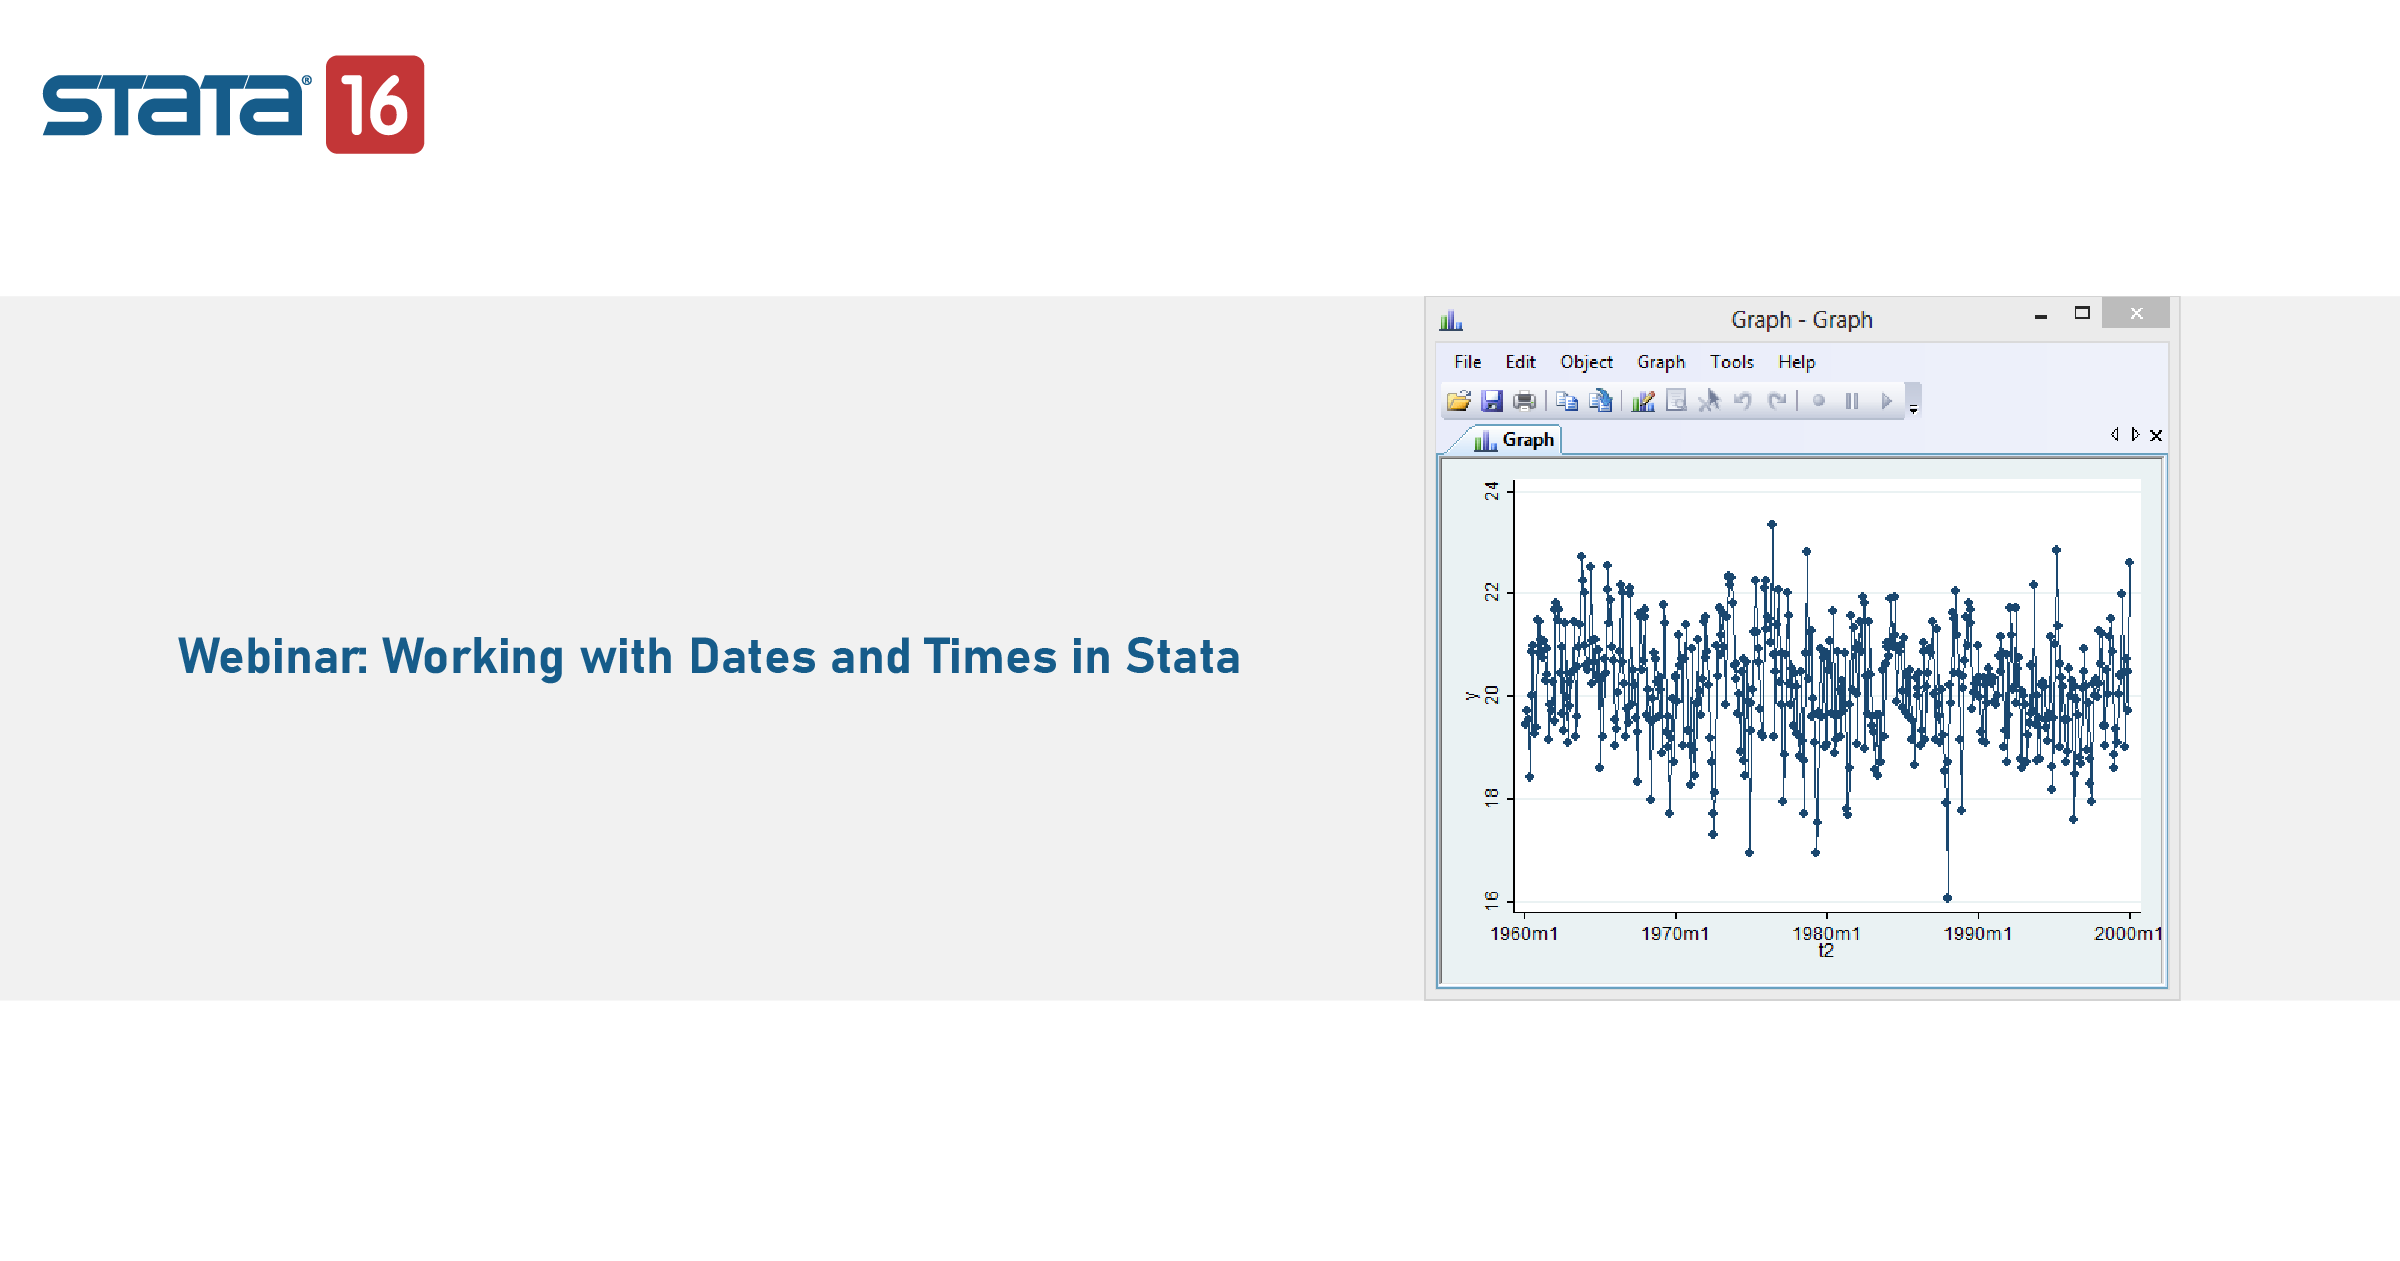Click the y-axis label 16
This screenshot has height=1261, width=2400.
(x=1492, y=900)
